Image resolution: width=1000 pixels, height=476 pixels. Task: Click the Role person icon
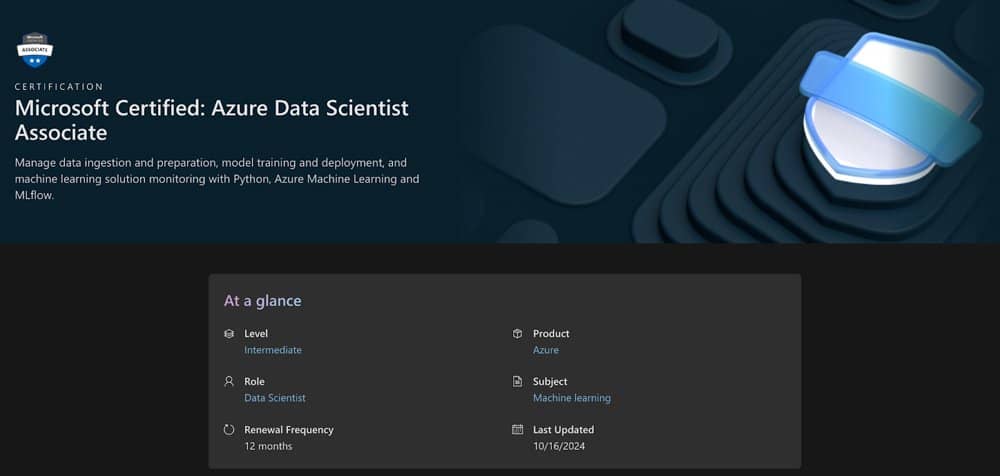click(x=229, y=382)
